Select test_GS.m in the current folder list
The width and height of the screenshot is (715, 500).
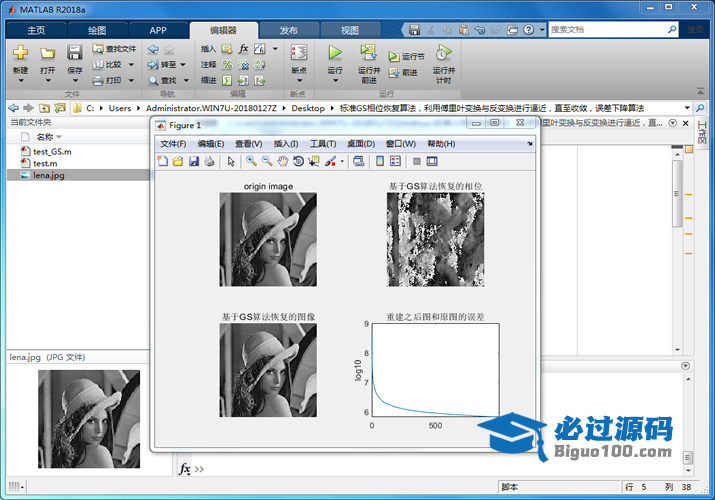point(52,151)
